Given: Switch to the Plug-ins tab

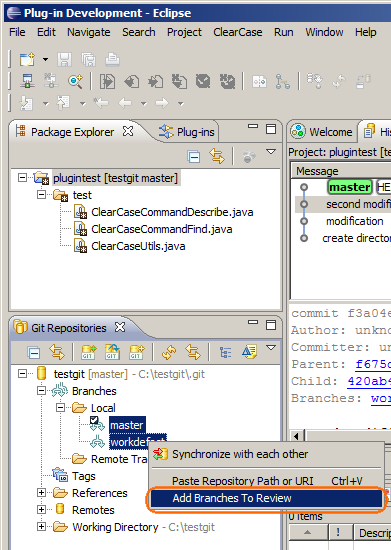Looking at the screenshot, I should pyautogui.click(x=187, y=132).
